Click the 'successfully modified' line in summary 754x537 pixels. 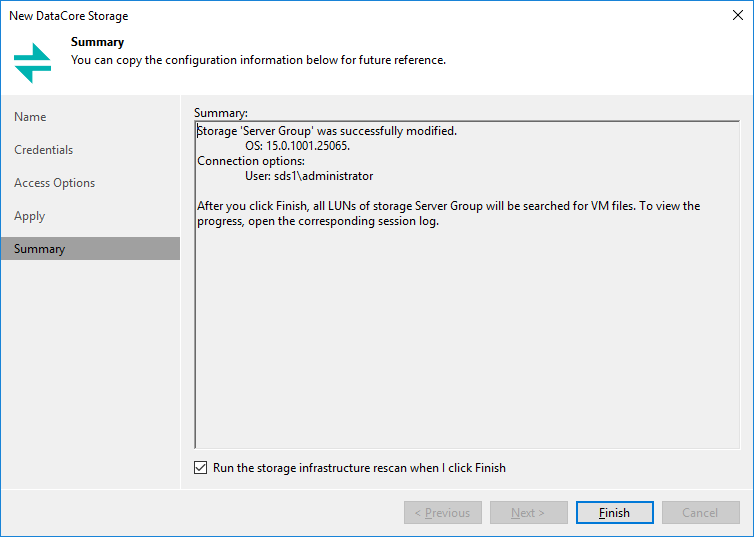(327, 131)
